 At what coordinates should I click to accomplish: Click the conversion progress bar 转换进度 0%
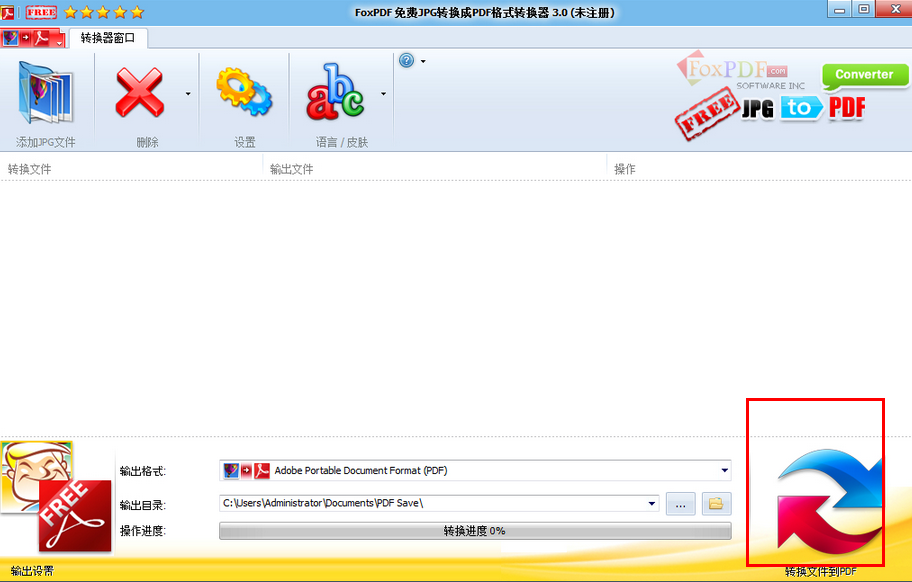tap(475, 531)
